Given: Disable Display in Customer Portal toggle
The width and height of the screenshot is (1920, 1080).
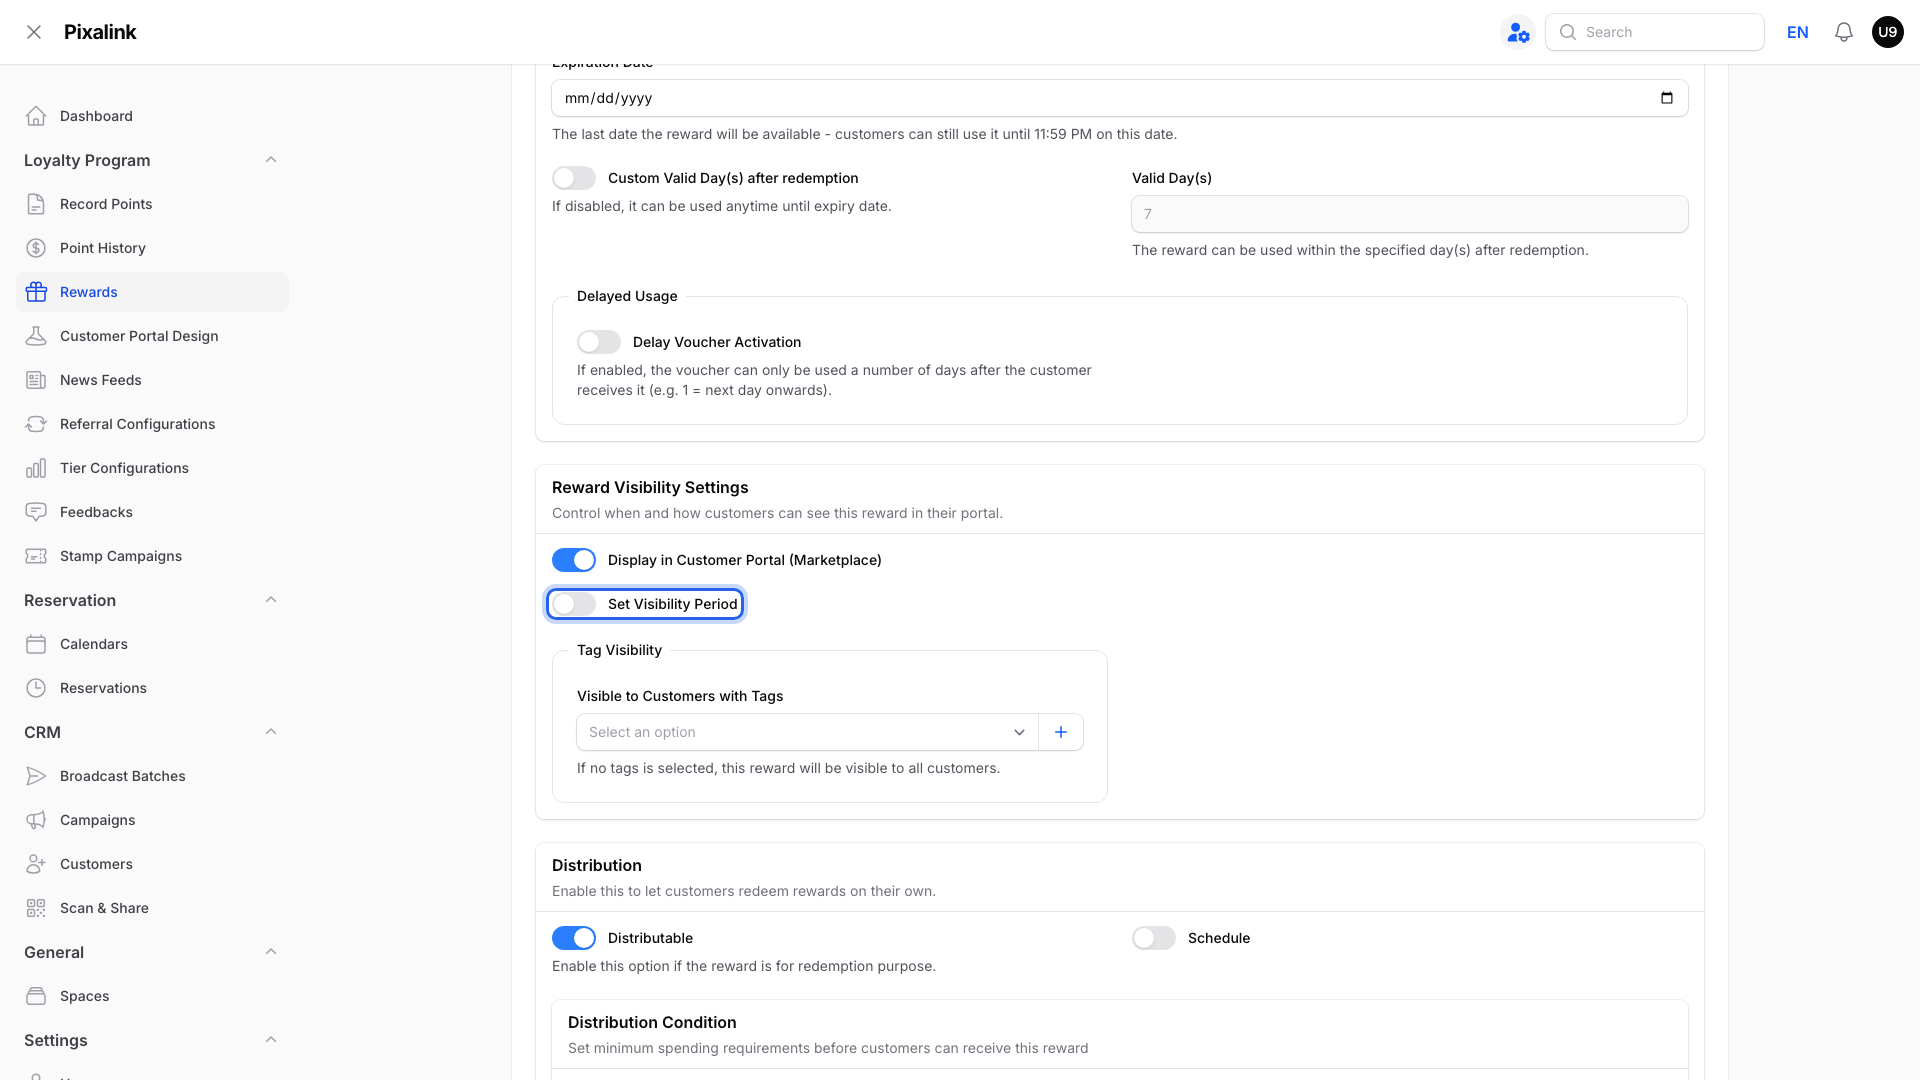Looking at the screenshot, I should click(574, 560).
